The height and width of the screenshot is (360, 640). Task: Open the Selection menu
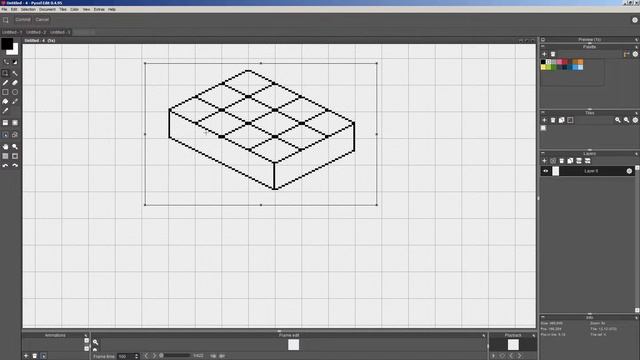click(28, 9)
